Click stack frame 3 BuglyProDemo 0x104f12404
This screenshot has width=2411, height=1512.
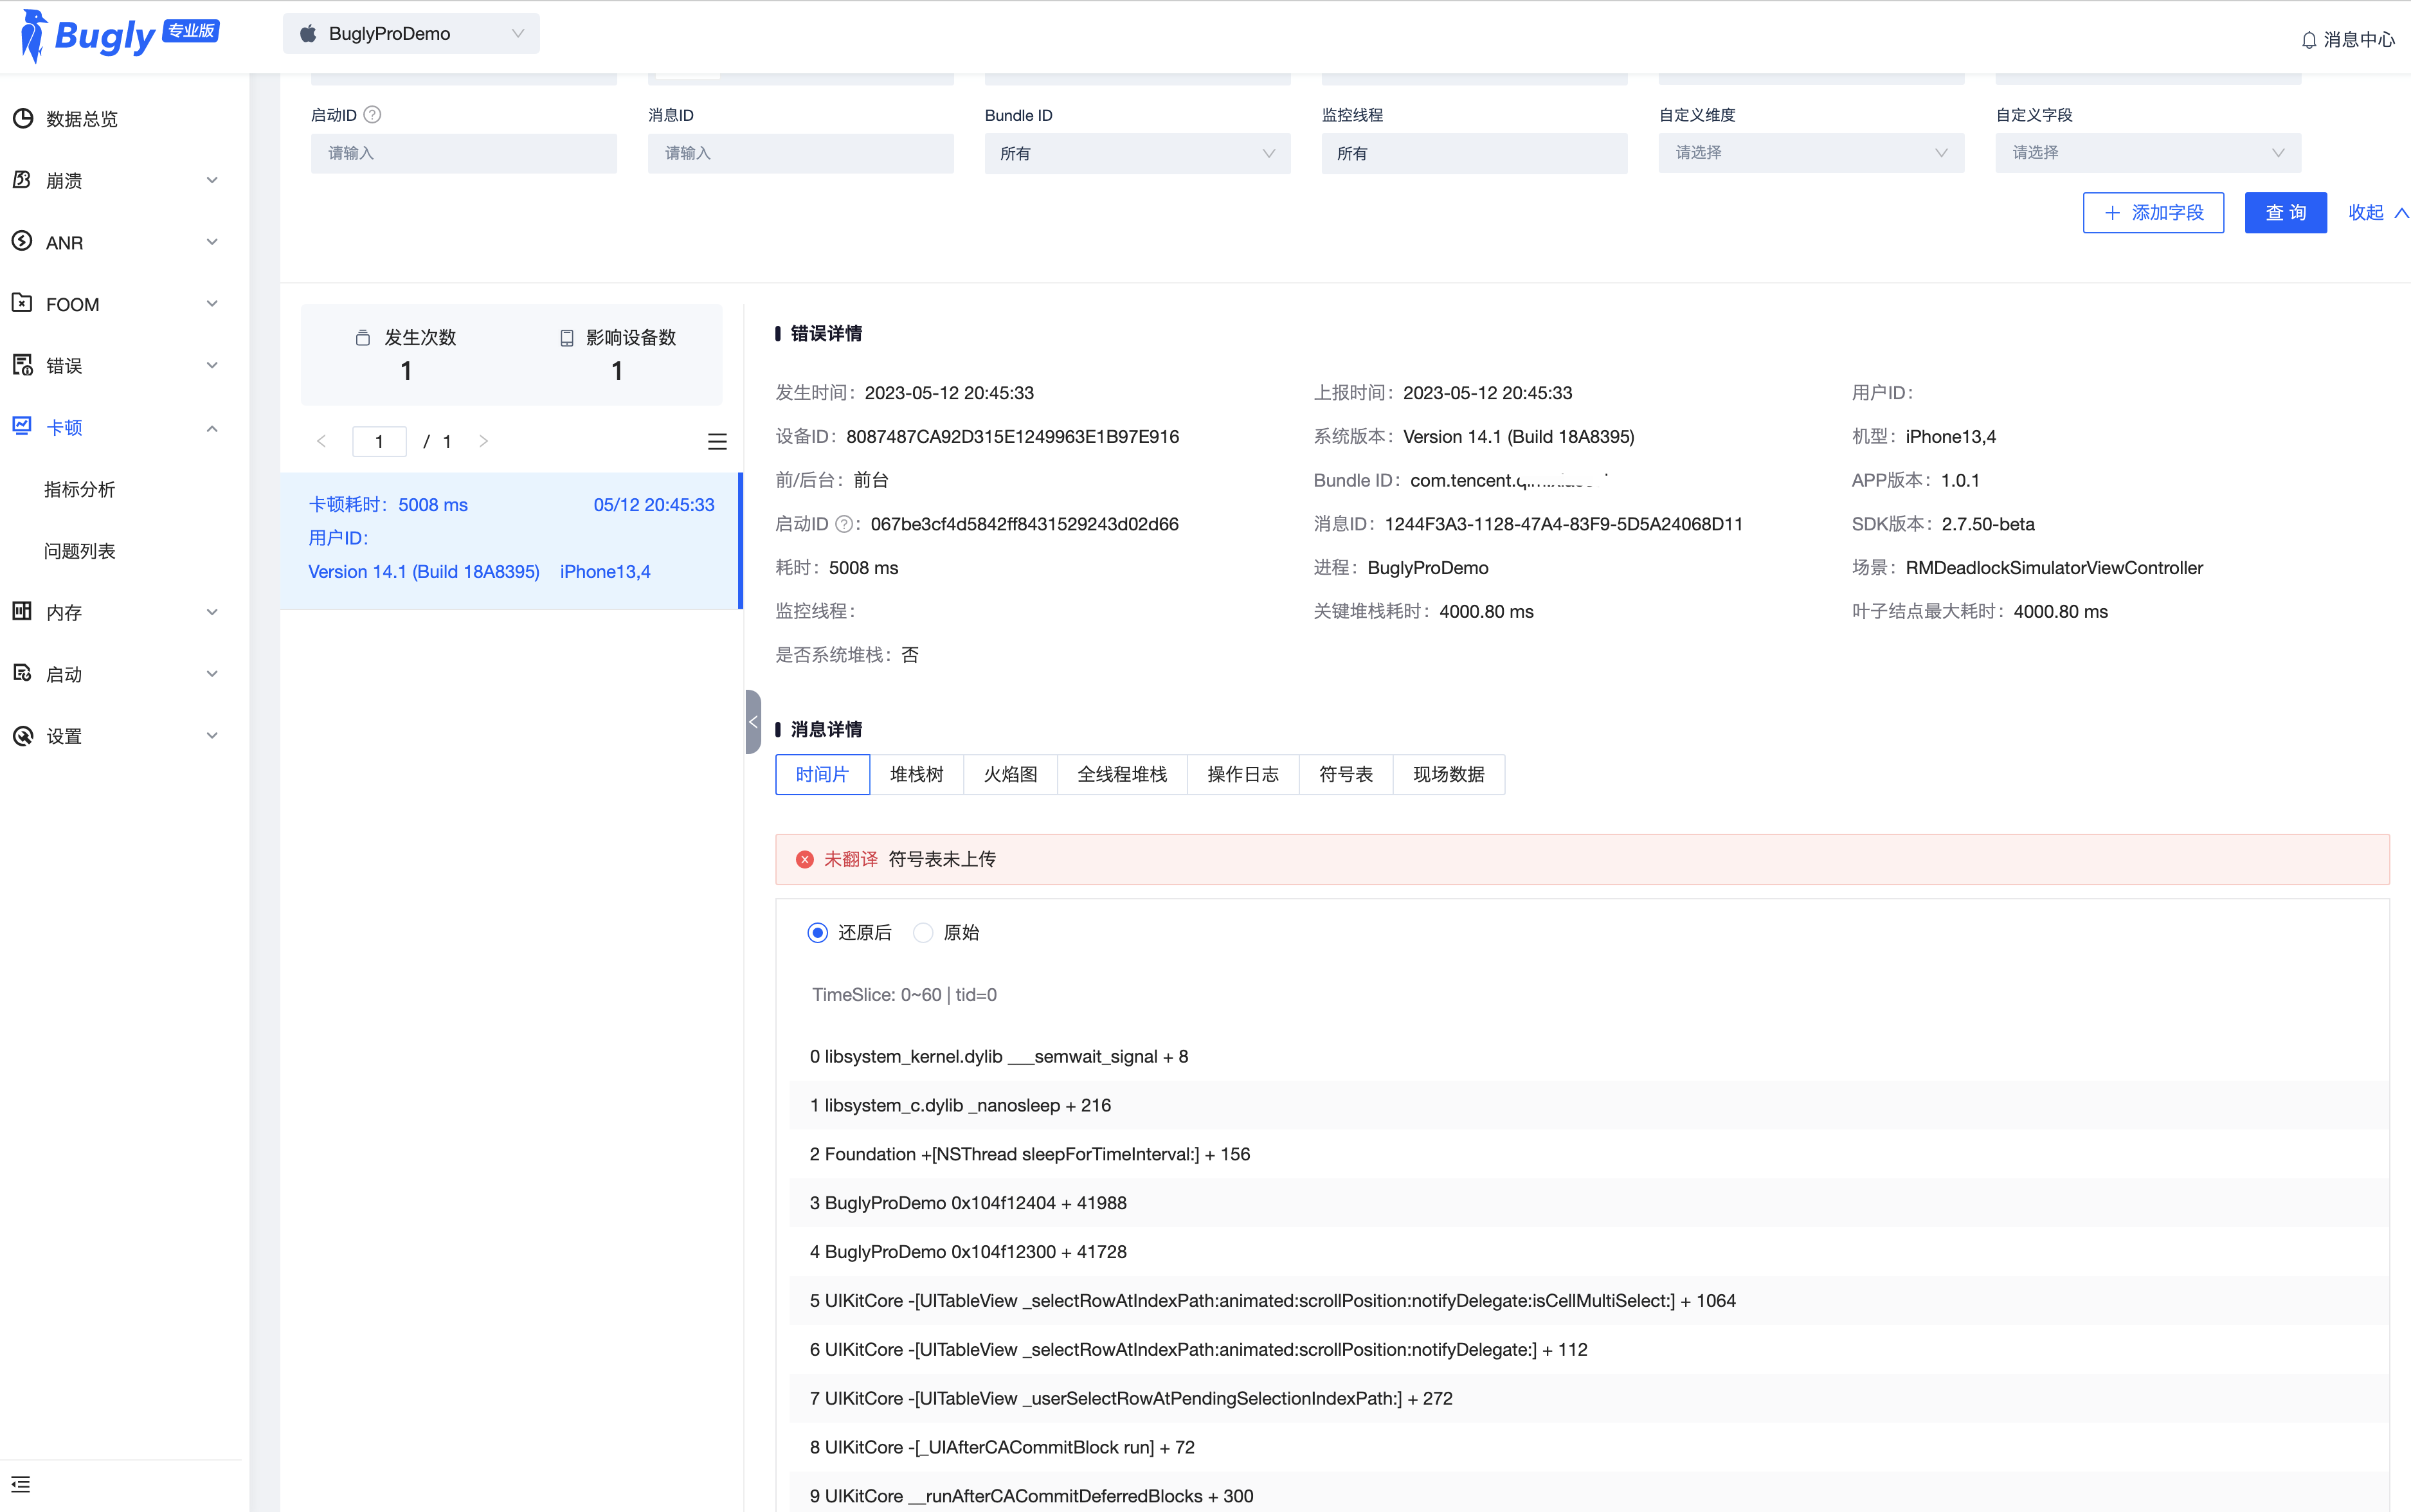(x=968, y=1203)
